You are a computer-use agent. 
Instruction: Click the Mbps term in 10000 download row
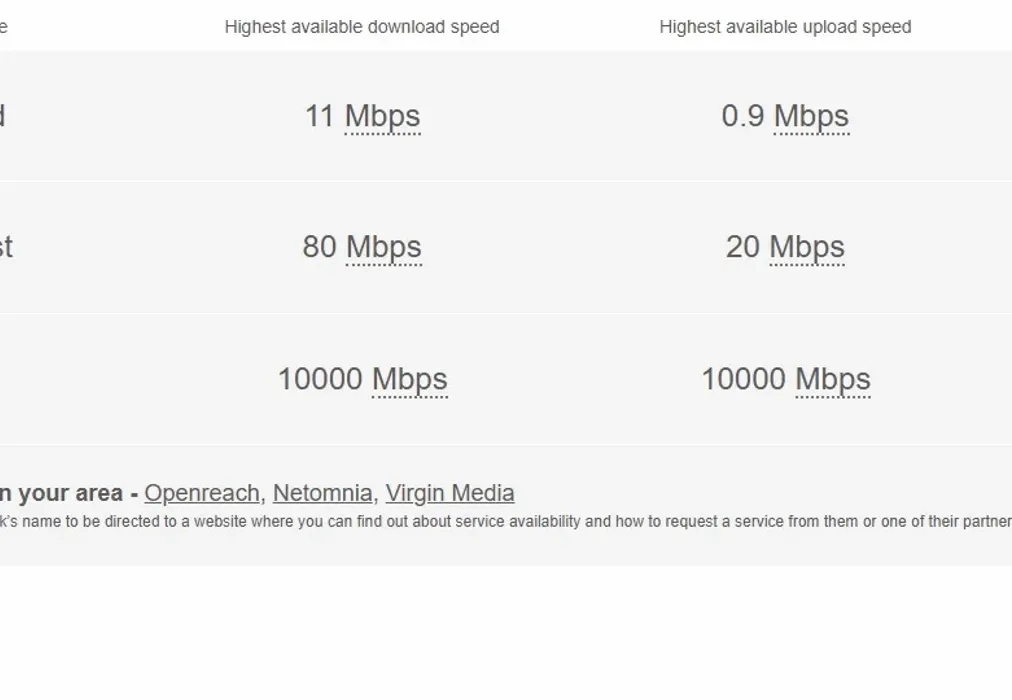pos(410,379)
